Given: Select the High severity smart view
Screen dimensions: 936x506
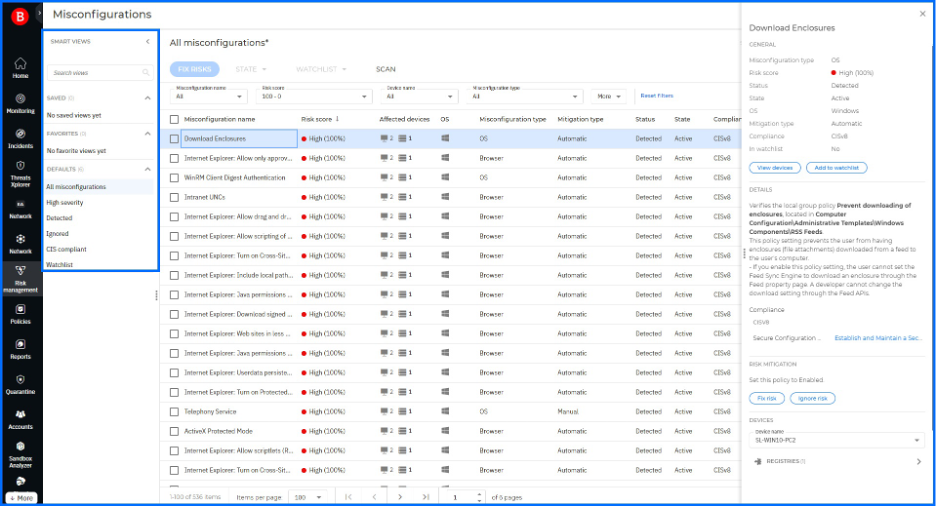Looking at the screenshot, I should tap(65, 203).
